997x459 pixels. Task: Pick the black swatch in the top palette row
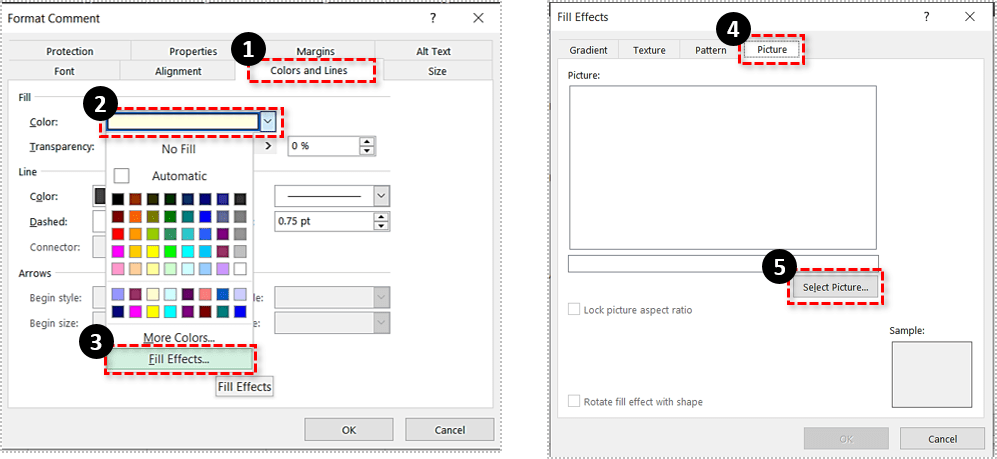tap(120, 199)
